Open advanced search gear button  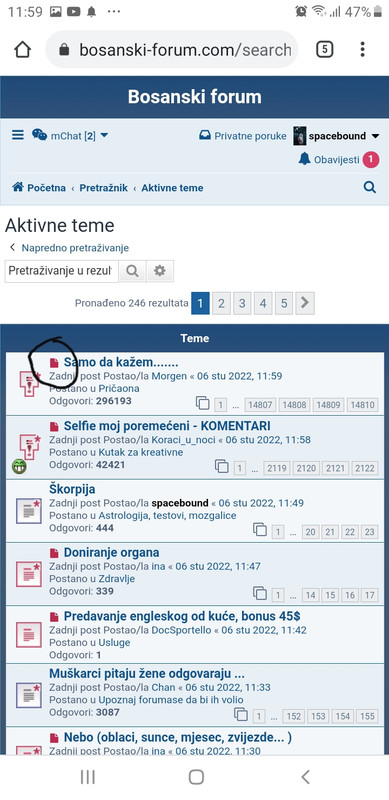160,271
